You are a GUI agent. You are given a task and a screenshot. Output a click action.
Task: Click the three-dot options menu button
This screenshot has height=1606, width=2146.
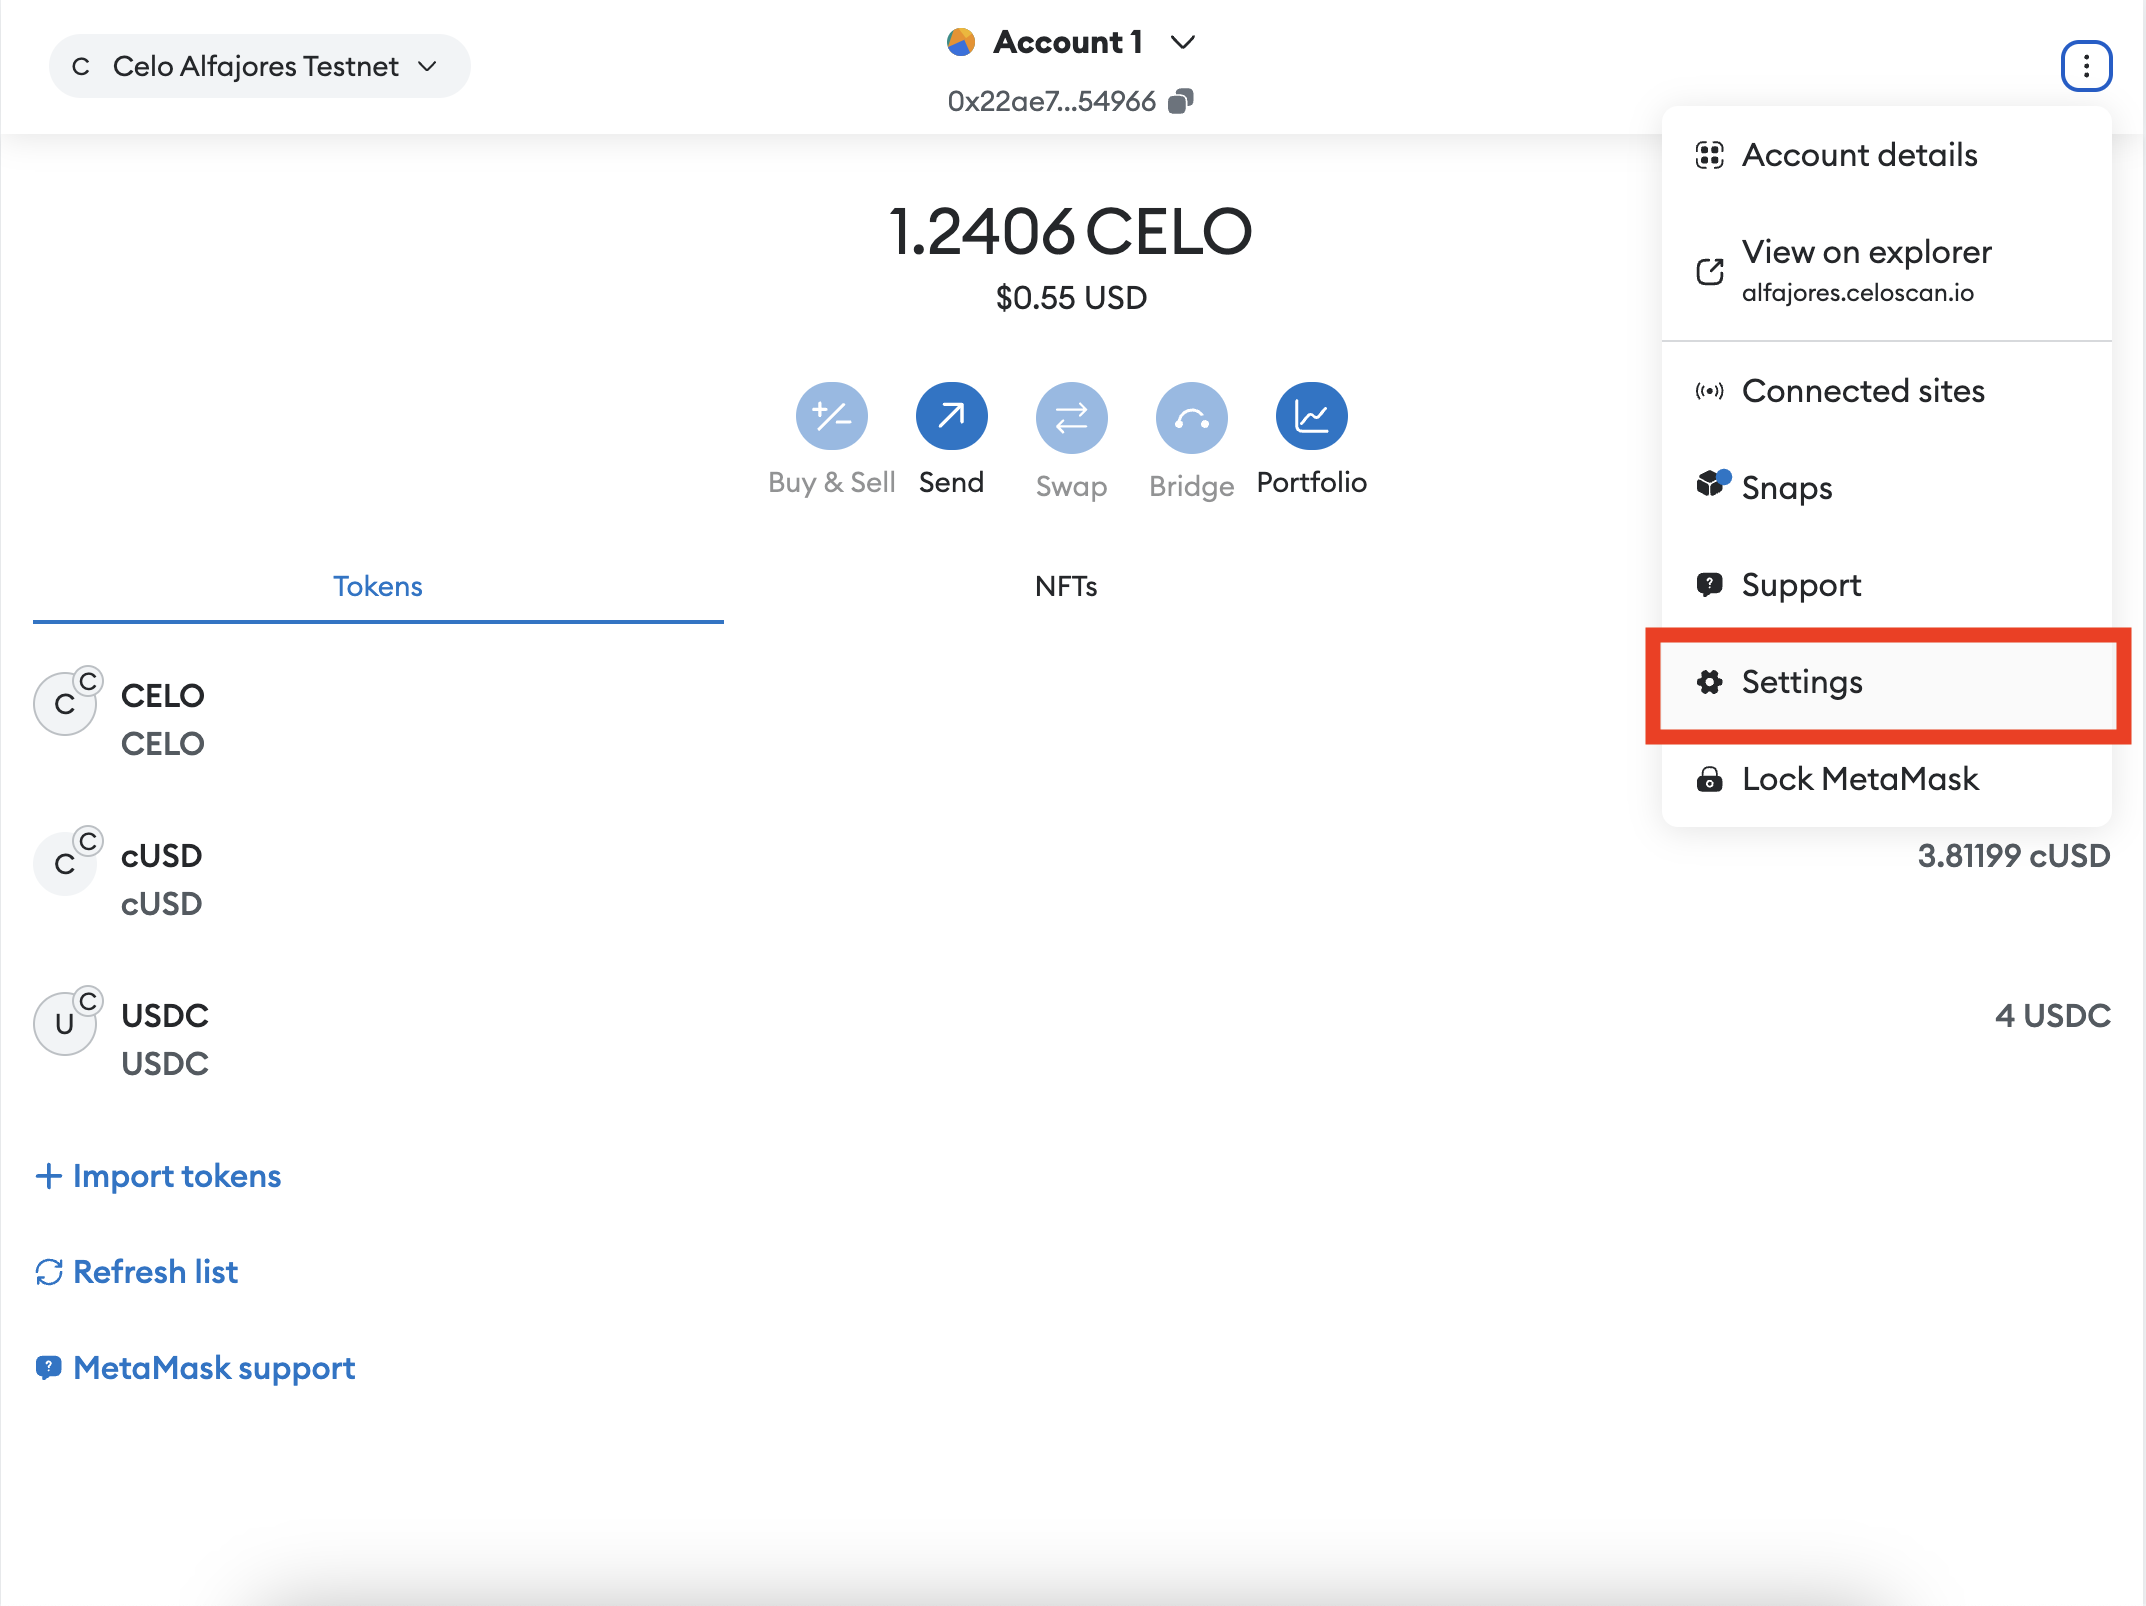2086,66
